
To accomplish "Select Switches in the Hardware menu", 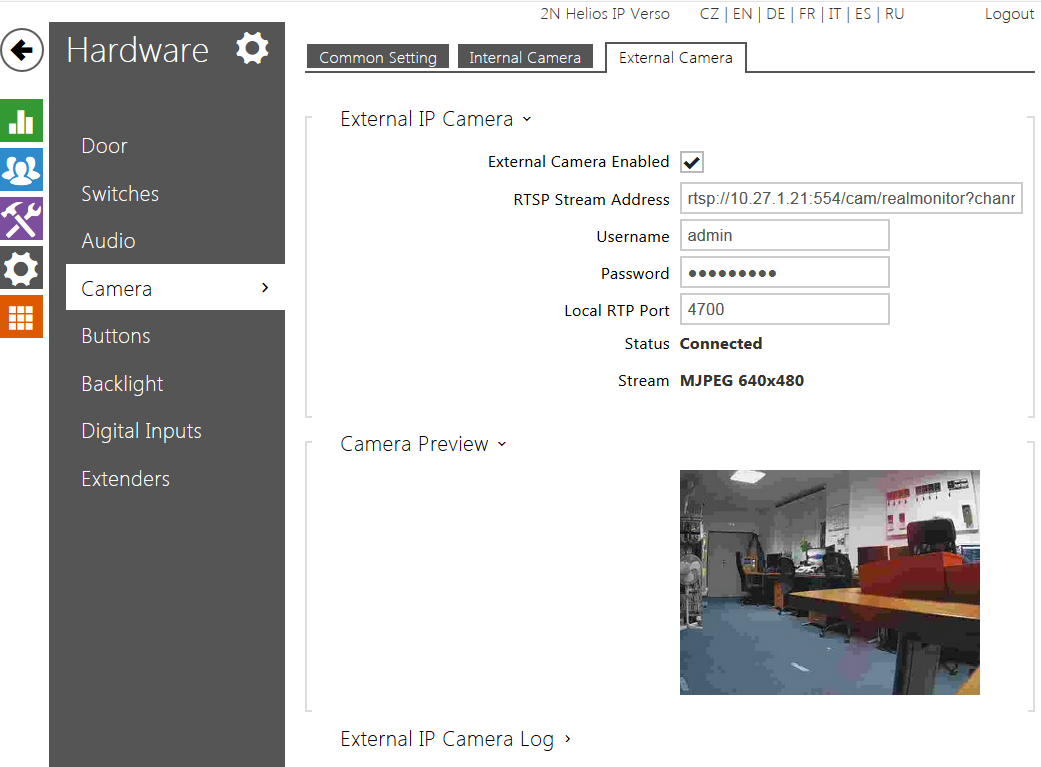I will (x=120, y=194).
